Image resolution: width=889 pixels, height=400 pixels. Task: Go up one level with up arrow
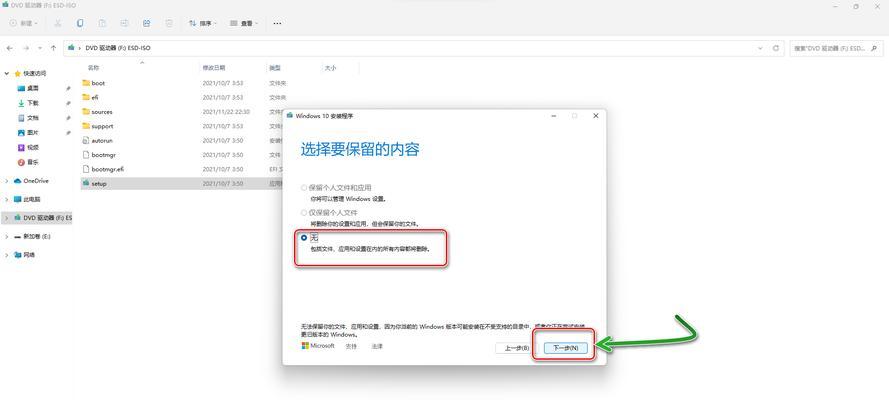click(x=53, y=48)
